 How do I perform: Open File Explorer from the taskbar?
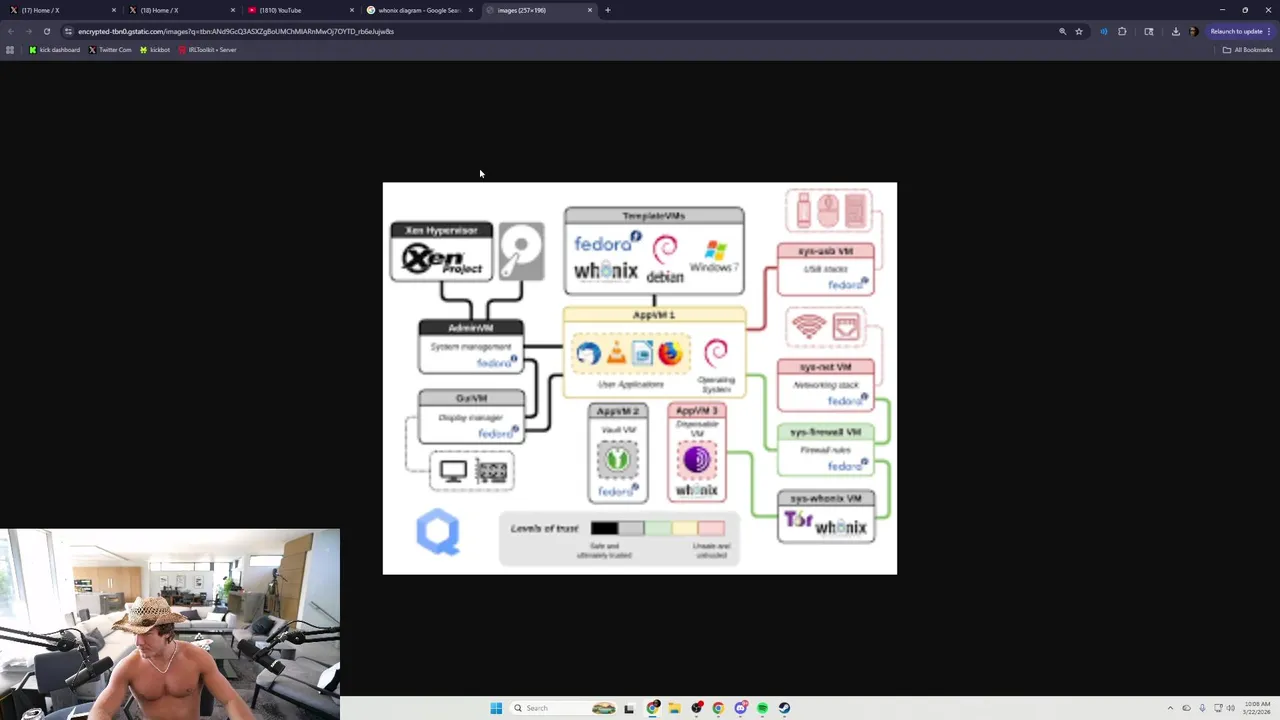pos(675,708)
